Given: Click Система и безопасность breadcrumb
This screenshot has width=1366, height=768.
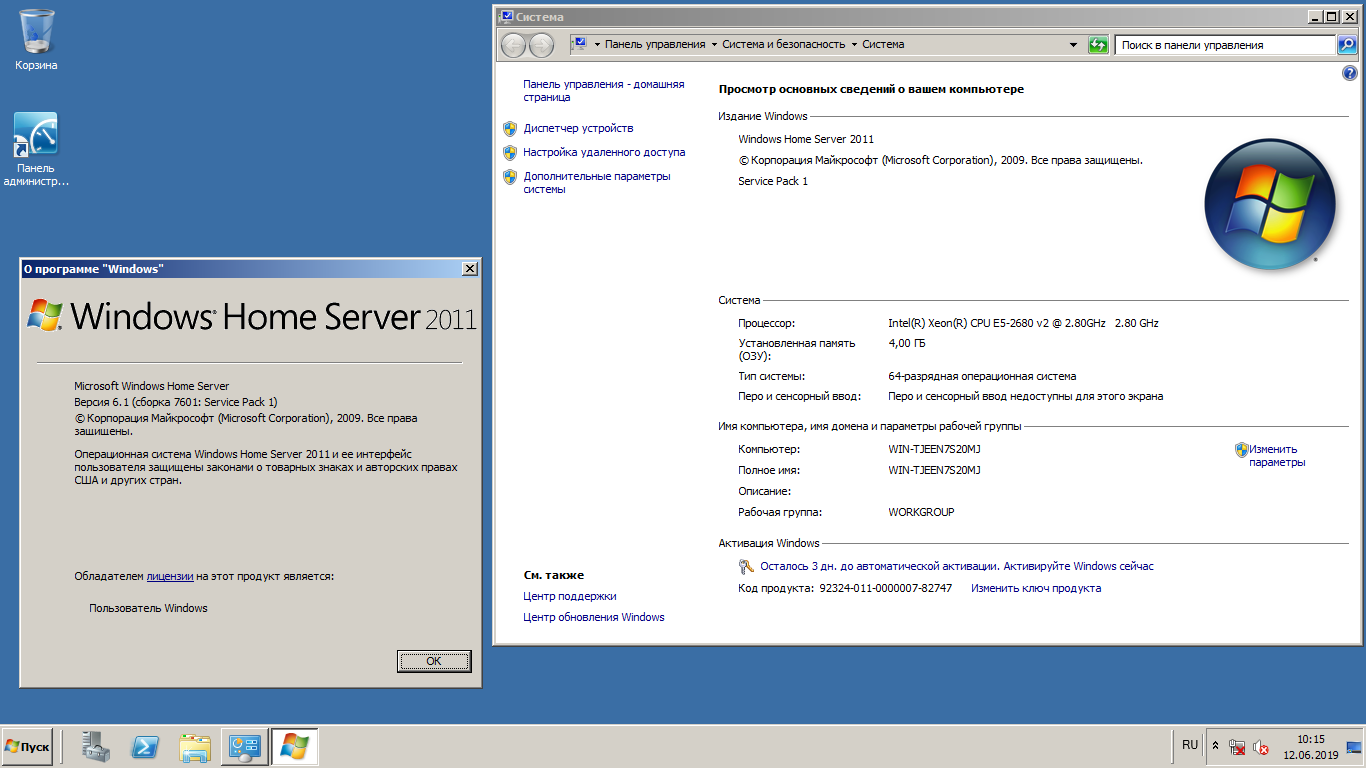Looking at the screenshot, I should pyautogui.click(x=784, y=44).
